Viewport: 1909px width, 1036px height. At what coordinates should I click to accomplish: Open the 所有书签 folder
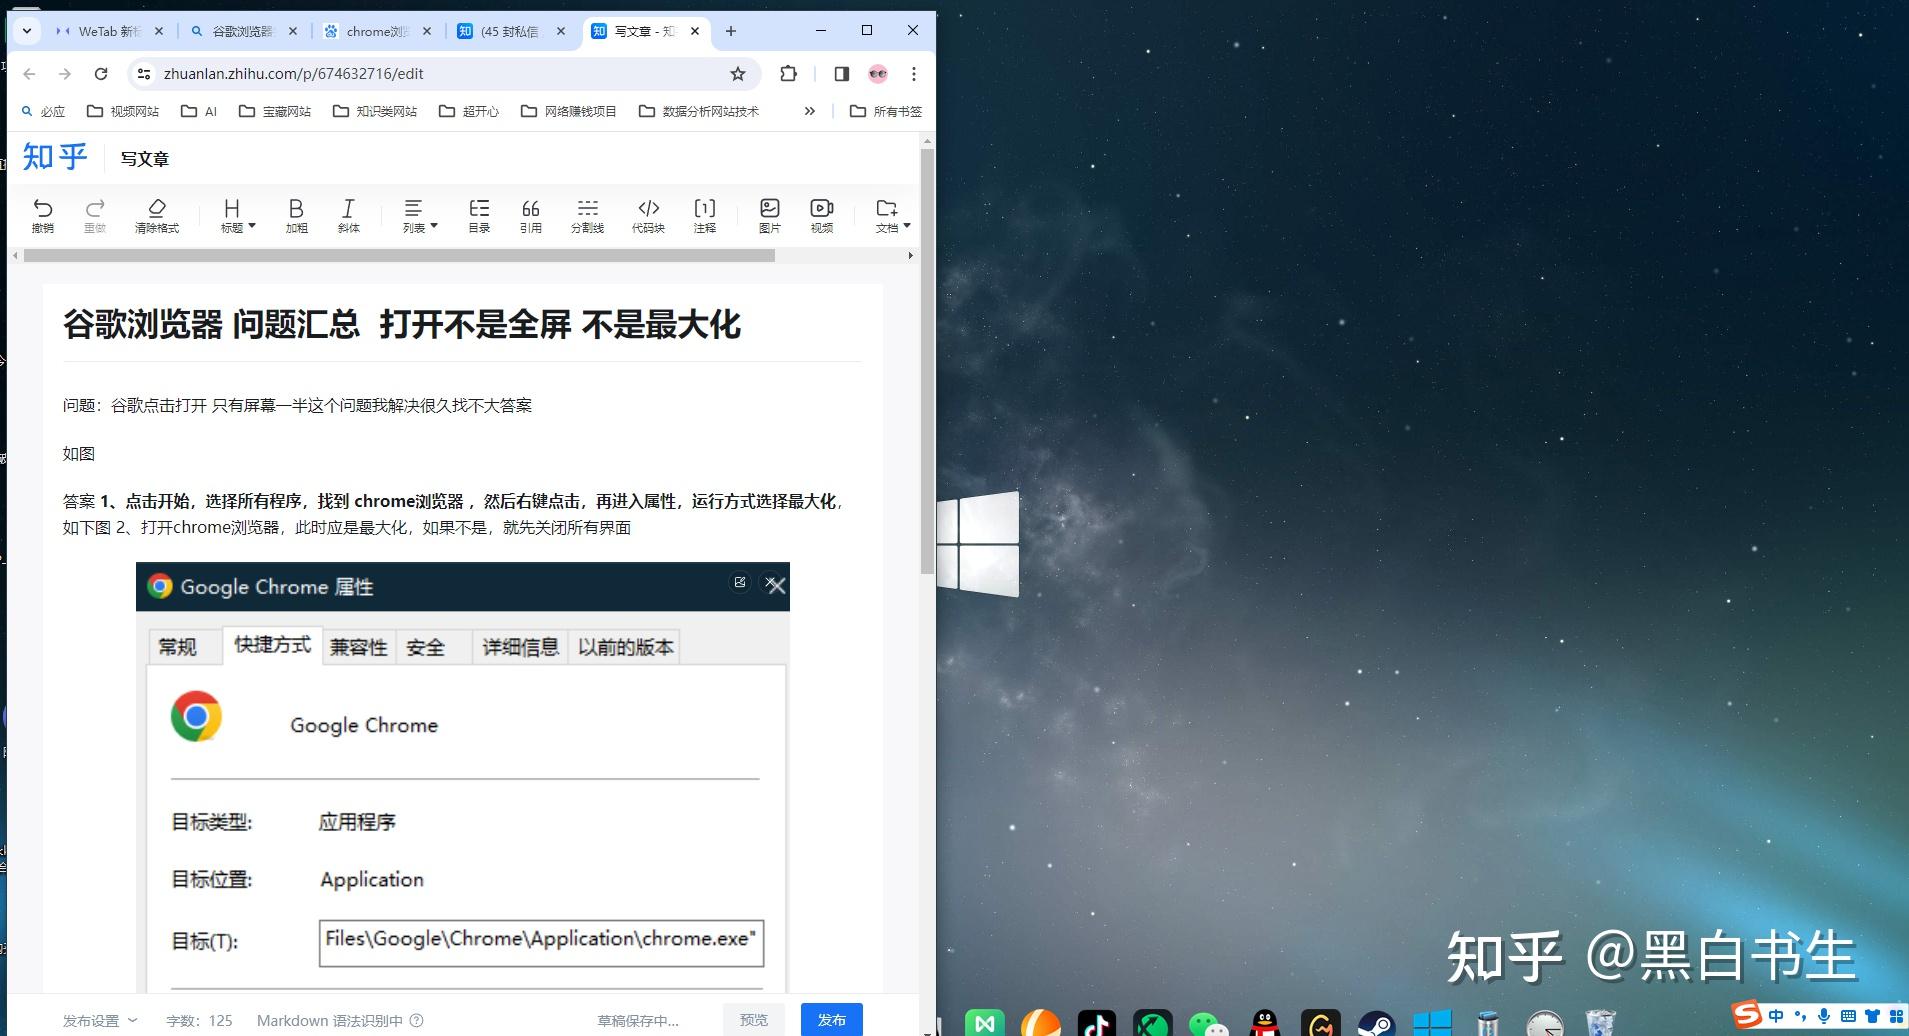point(886,111)
